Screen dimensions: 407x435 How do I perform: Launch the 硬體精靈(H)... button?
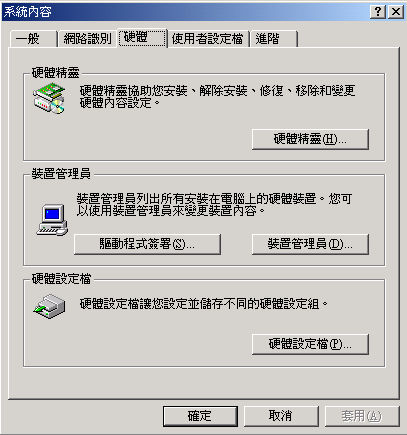[310, 139]
